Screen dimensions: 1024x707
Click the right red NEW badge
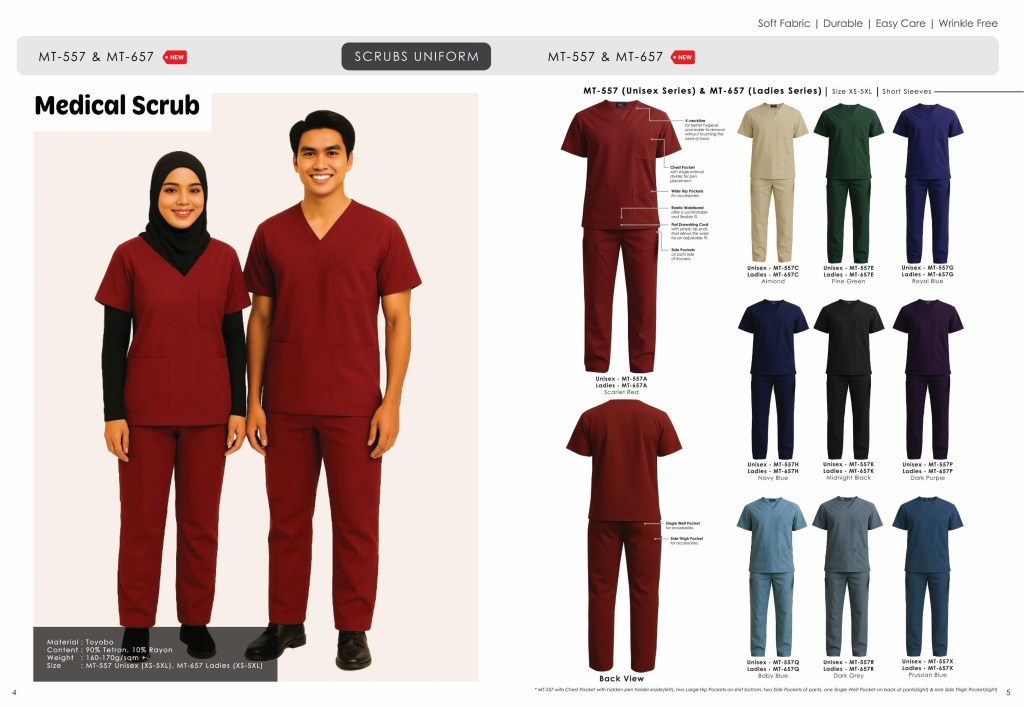pyautogui.click(x=683, y=57)
